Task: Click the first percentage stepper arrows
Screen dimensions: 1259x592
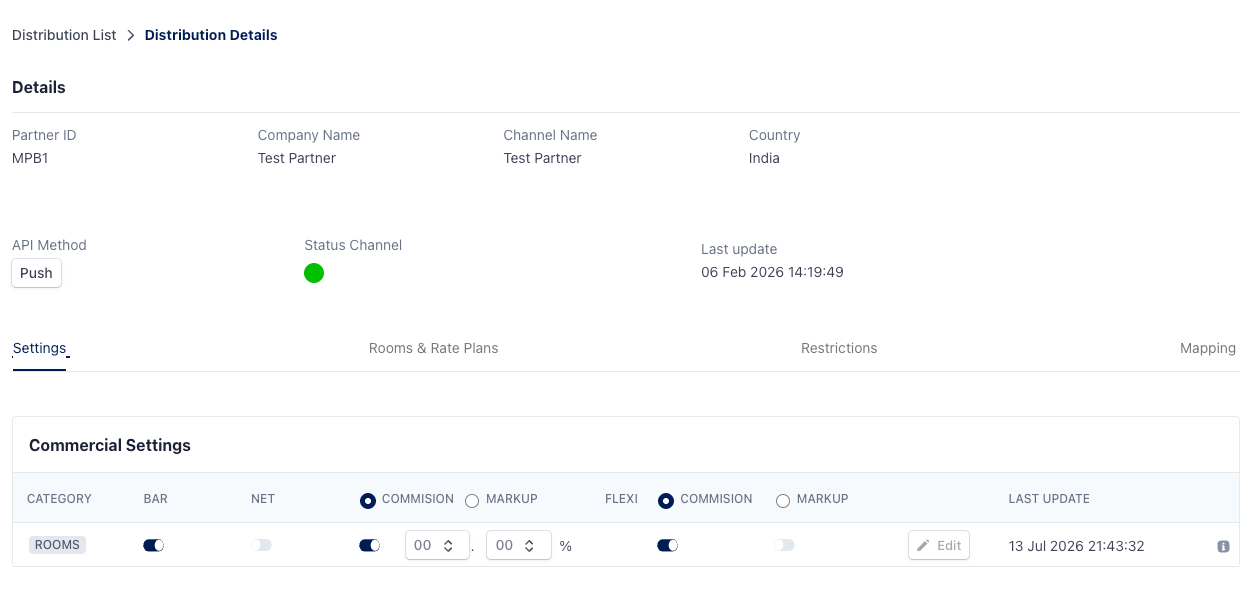Action: pyautogui.click(x=448, y=545)
